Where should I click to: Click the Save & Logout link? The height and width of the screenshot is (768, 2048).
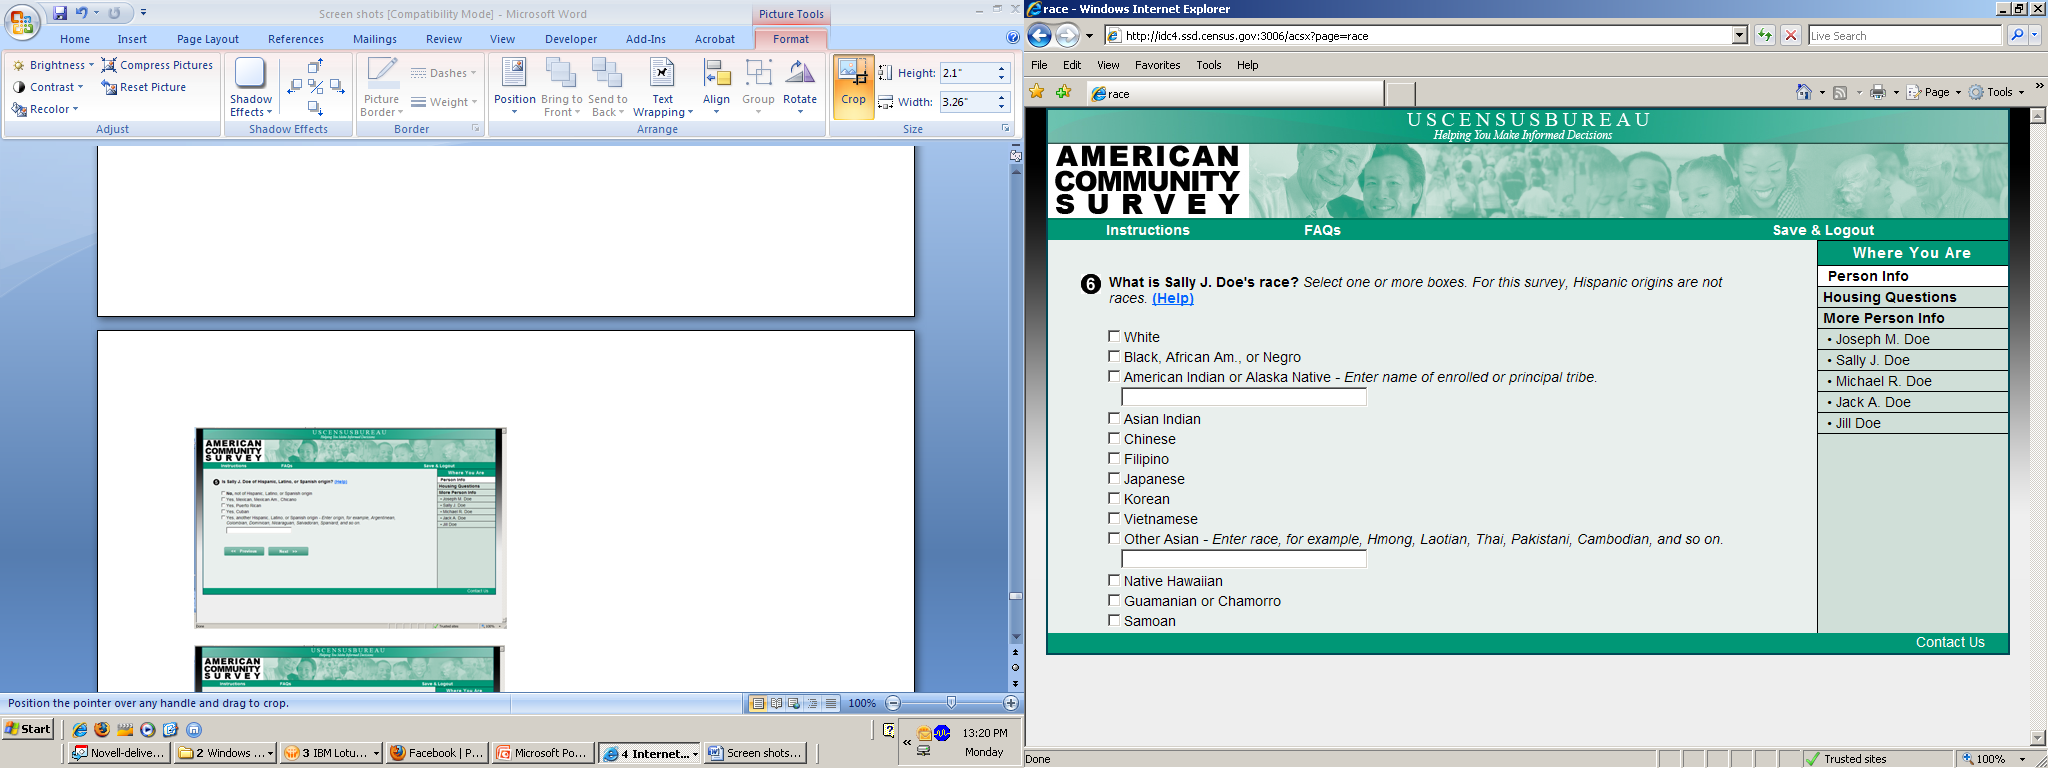(x=1822, y=230)
